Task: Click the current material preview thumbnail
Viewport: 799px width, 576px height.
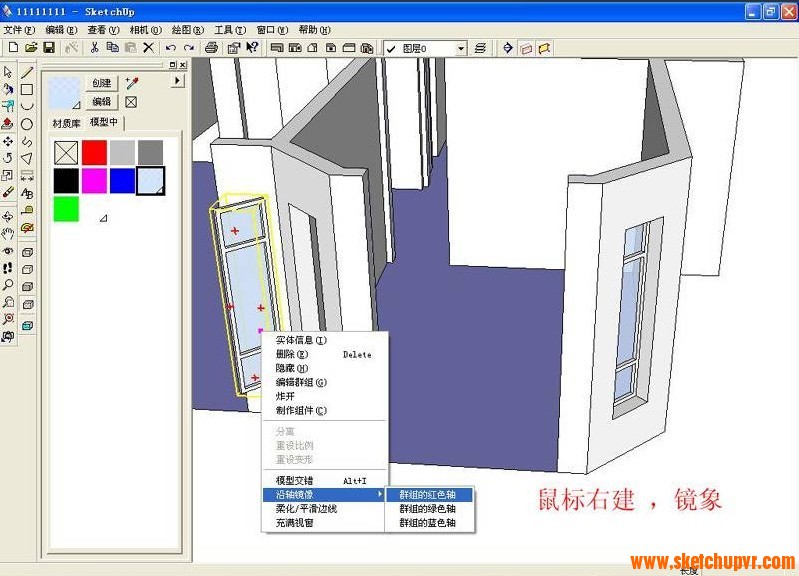Action: 64,93
